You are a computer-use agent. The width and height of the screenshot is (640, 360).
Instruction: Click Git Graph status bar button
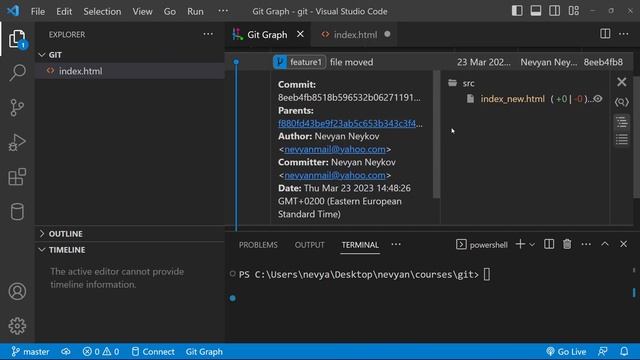(204, 351)
